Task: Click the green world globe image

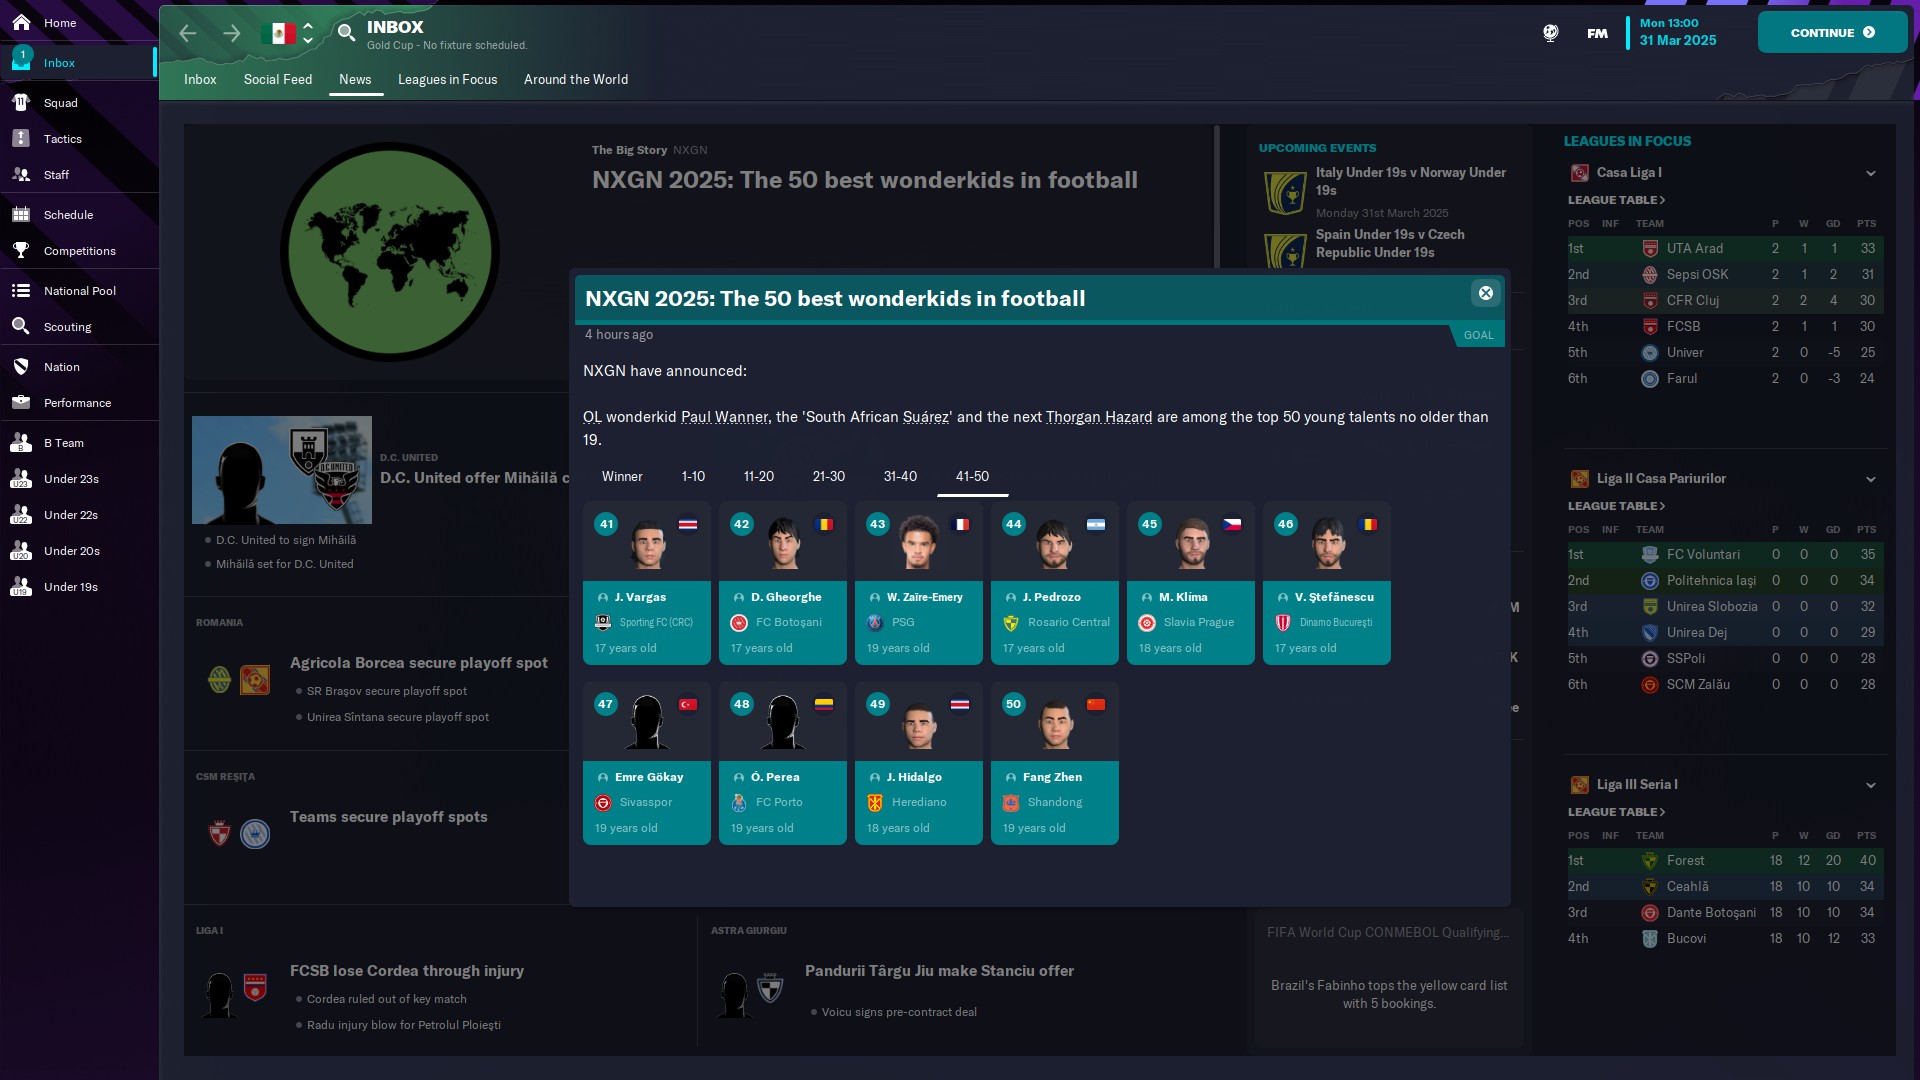Action: click(390, 251)
